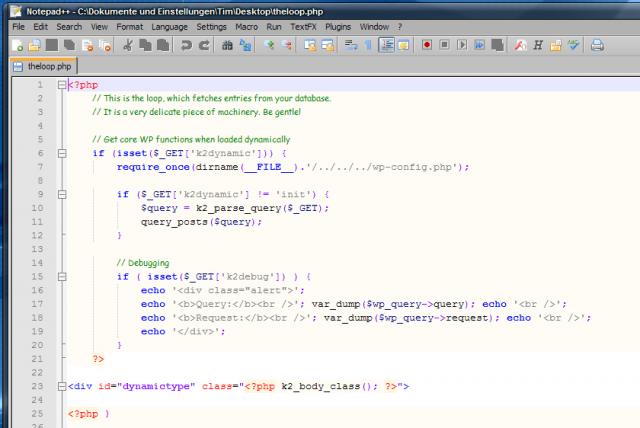This screenshot has height=428, width=640.
Task: Click 'require_once' on line 7
Action: (153, 167)
